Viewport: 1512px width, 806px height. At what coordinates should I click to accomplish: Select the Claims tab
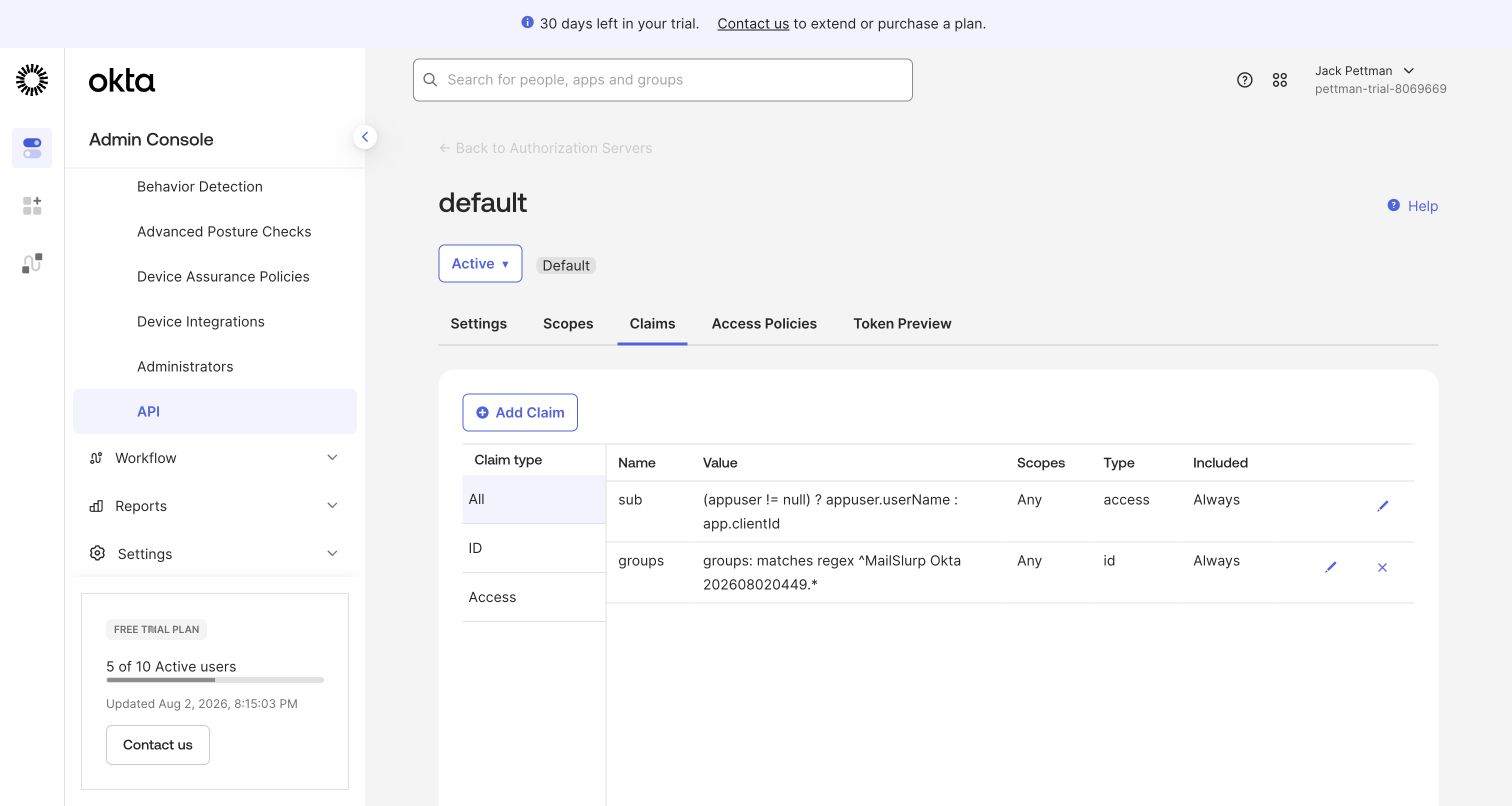[652, 323]
